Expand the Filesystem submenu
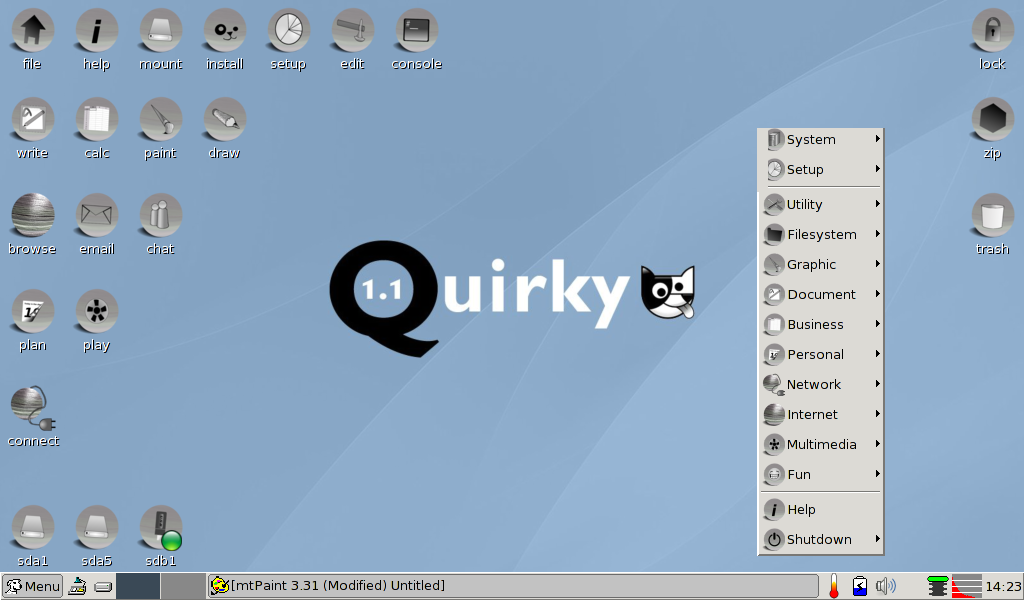This screenshot has height=600, width=1024. coord(821,234)
